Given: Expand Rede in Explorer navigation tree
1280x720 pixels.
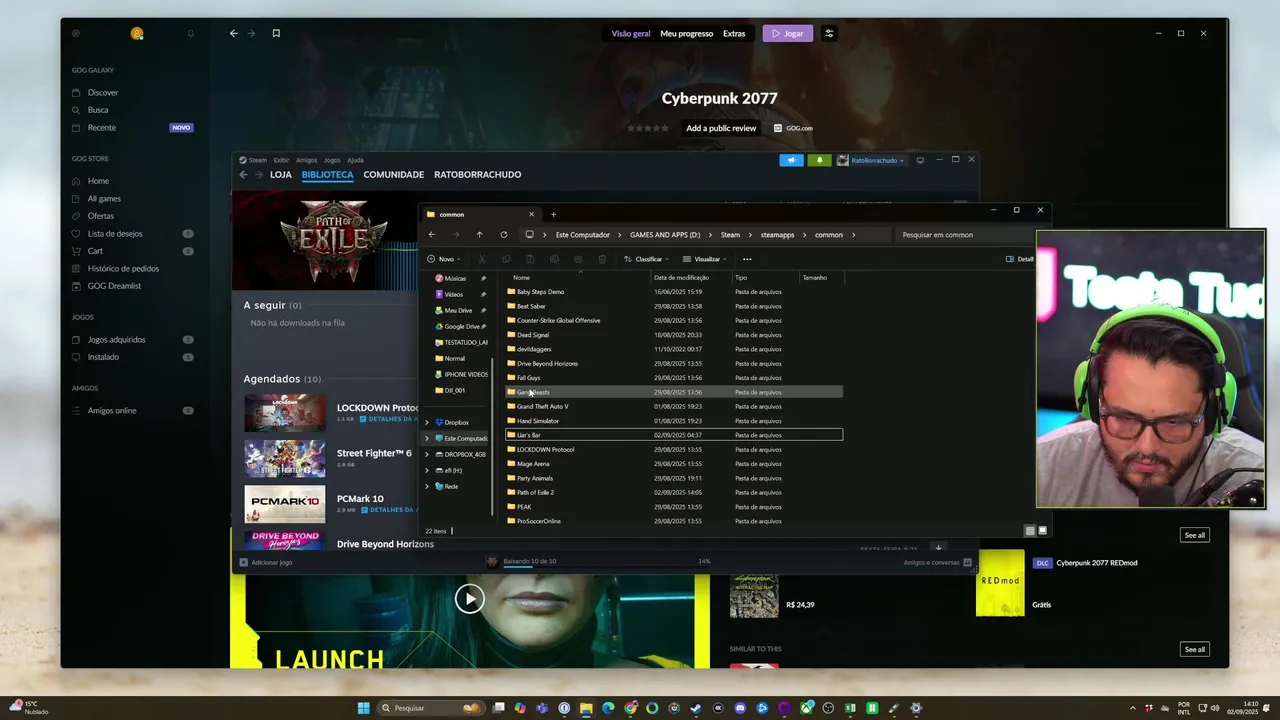Looking at the screenshot, I should (x=427, y=486).
